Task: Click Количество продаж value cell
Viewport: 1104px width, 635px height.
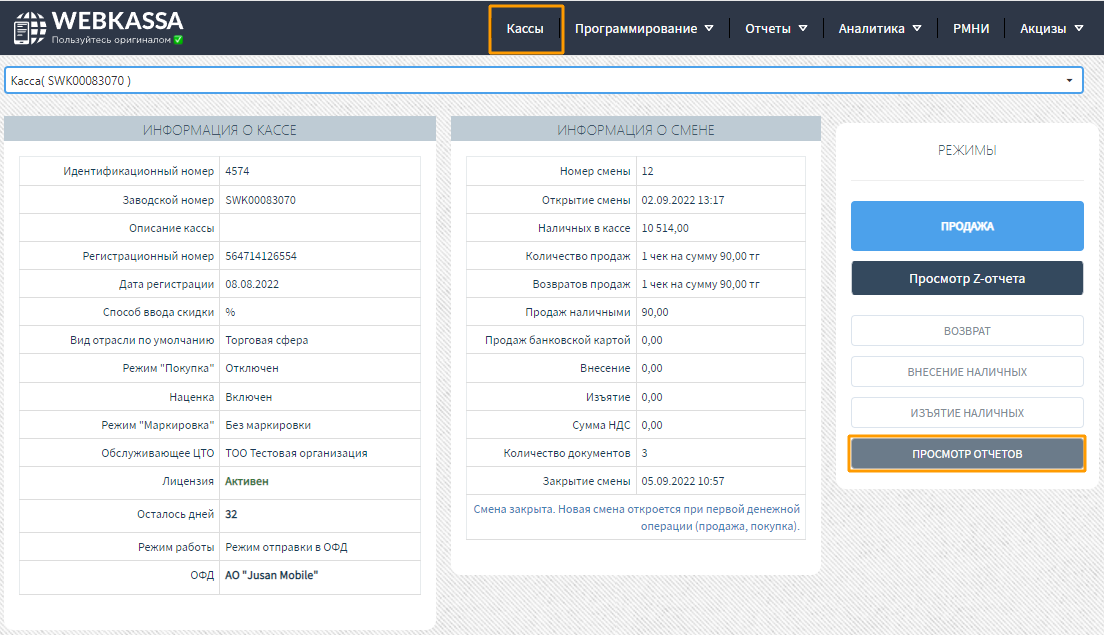Action: pos(720,256)
